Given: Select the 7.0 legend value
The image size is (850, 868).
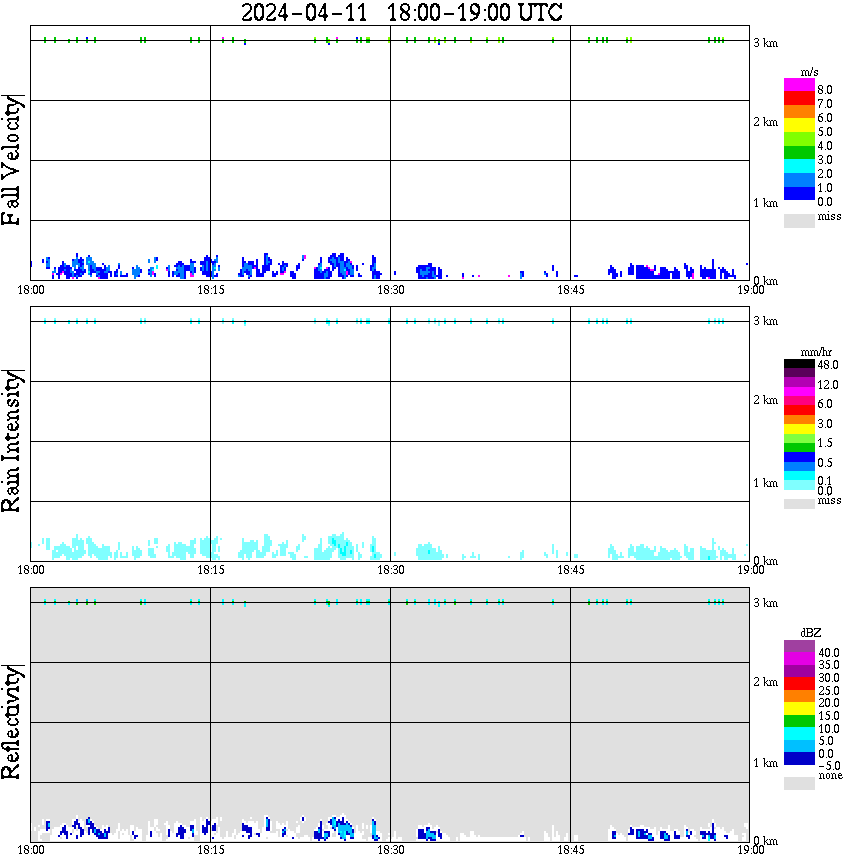Looking at the screenshot, I should click(x=825, y=104).
